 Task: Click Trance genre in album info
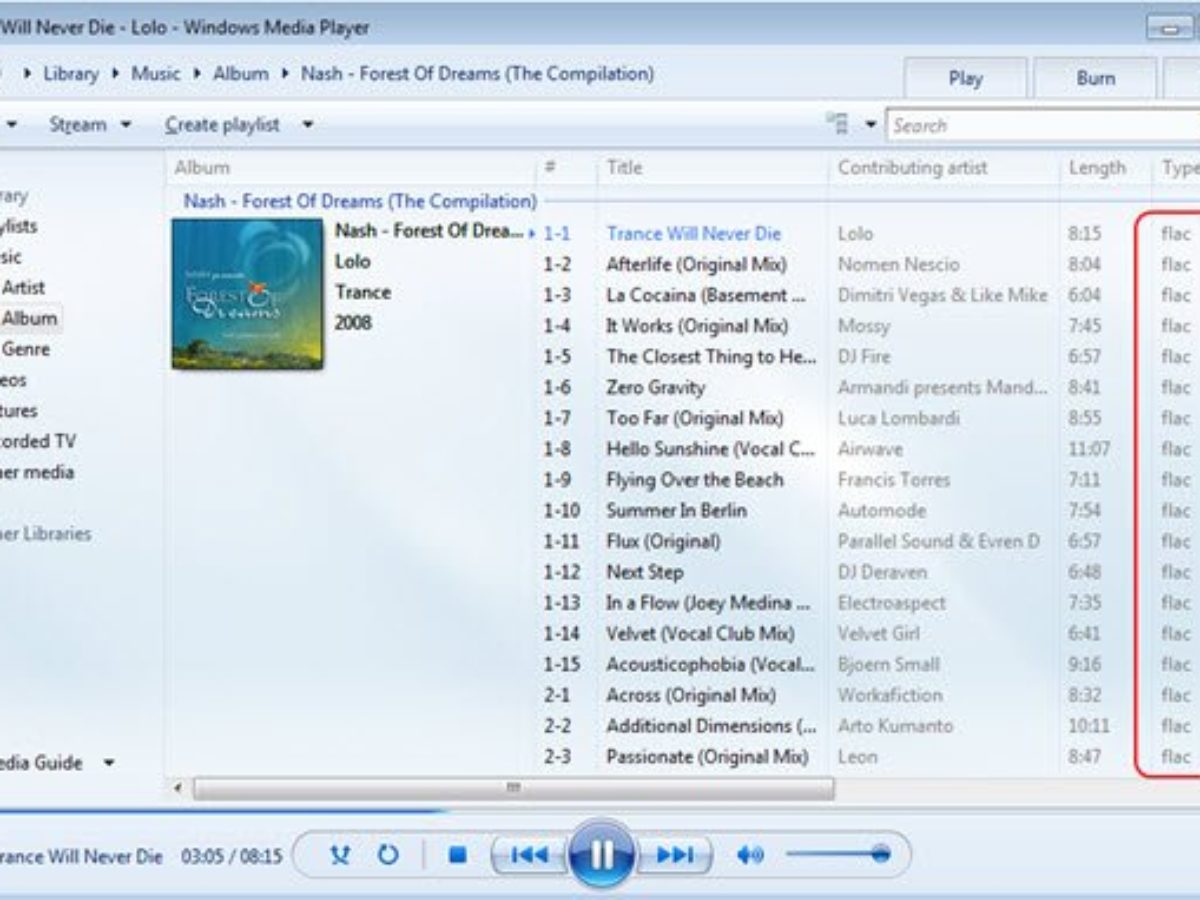tap(363, 292)
